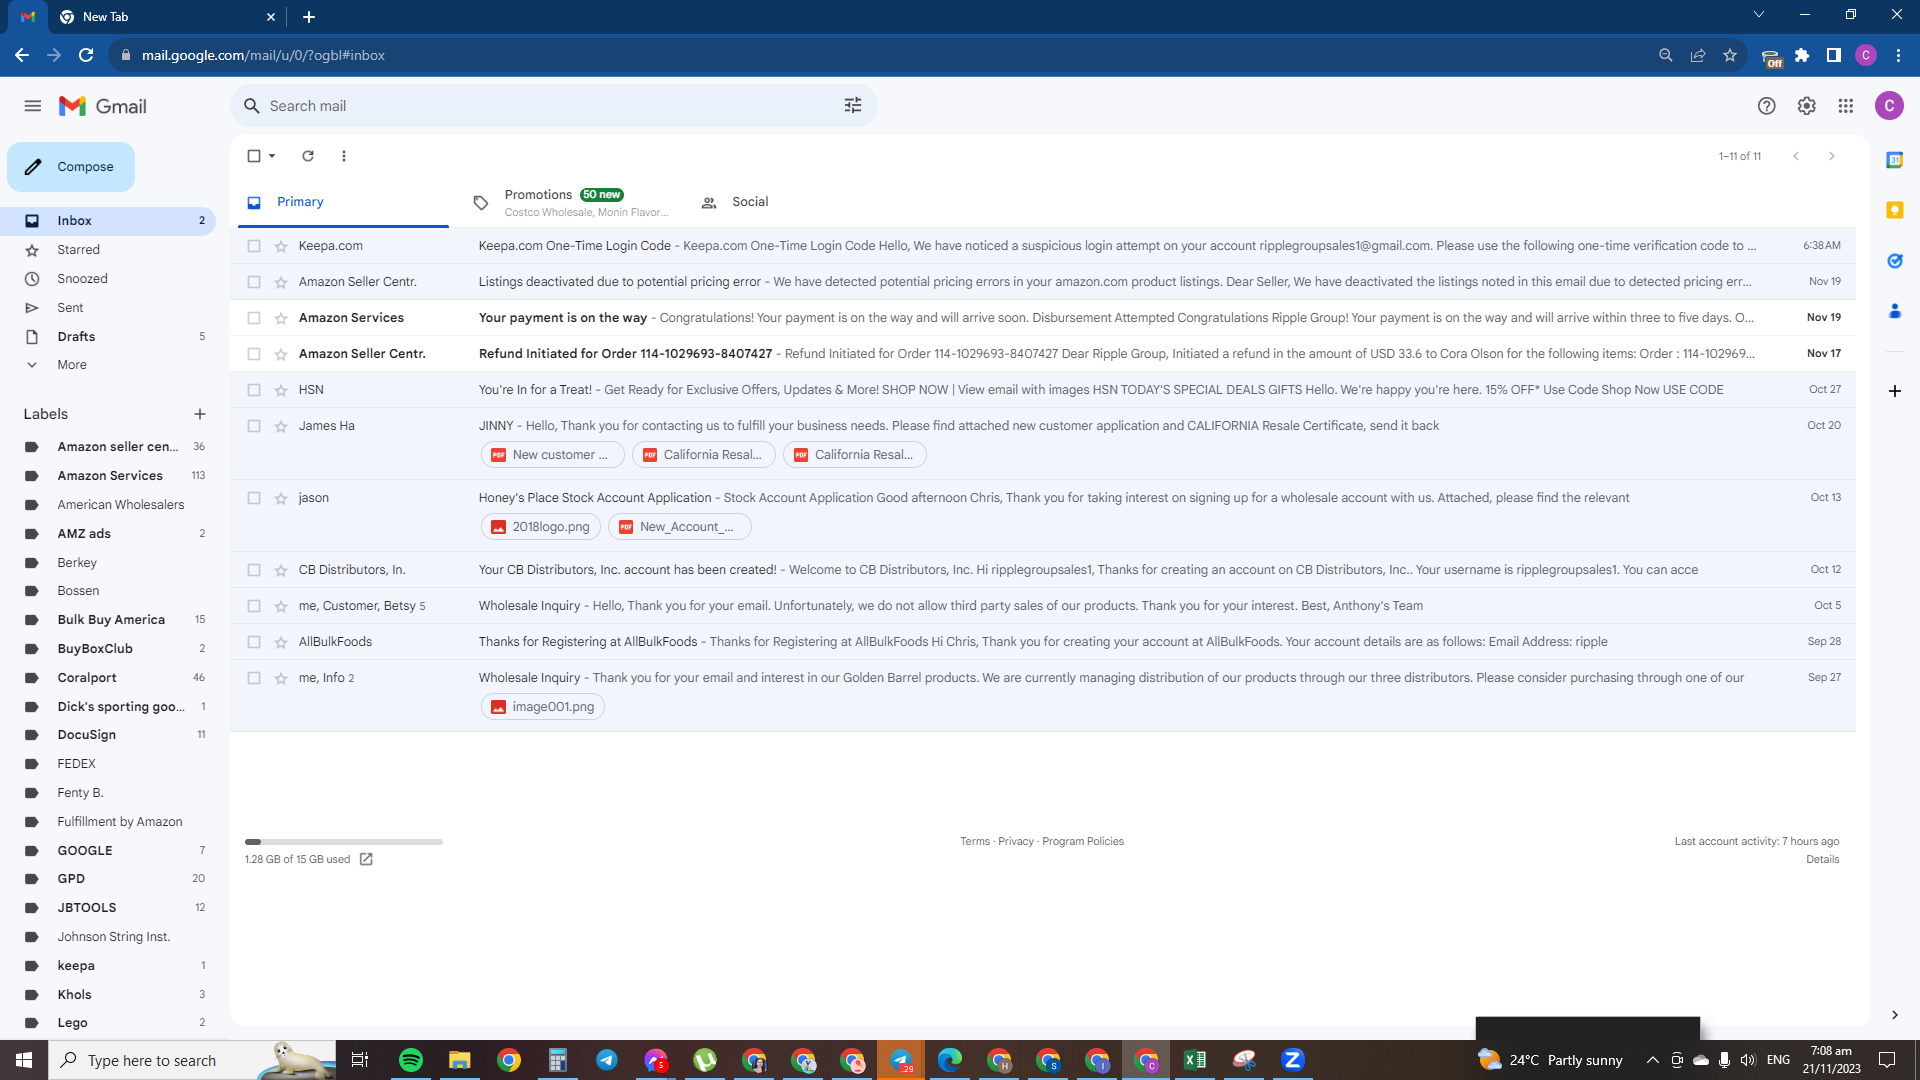Select the CB Distributors email checkbox

(254, 570)
